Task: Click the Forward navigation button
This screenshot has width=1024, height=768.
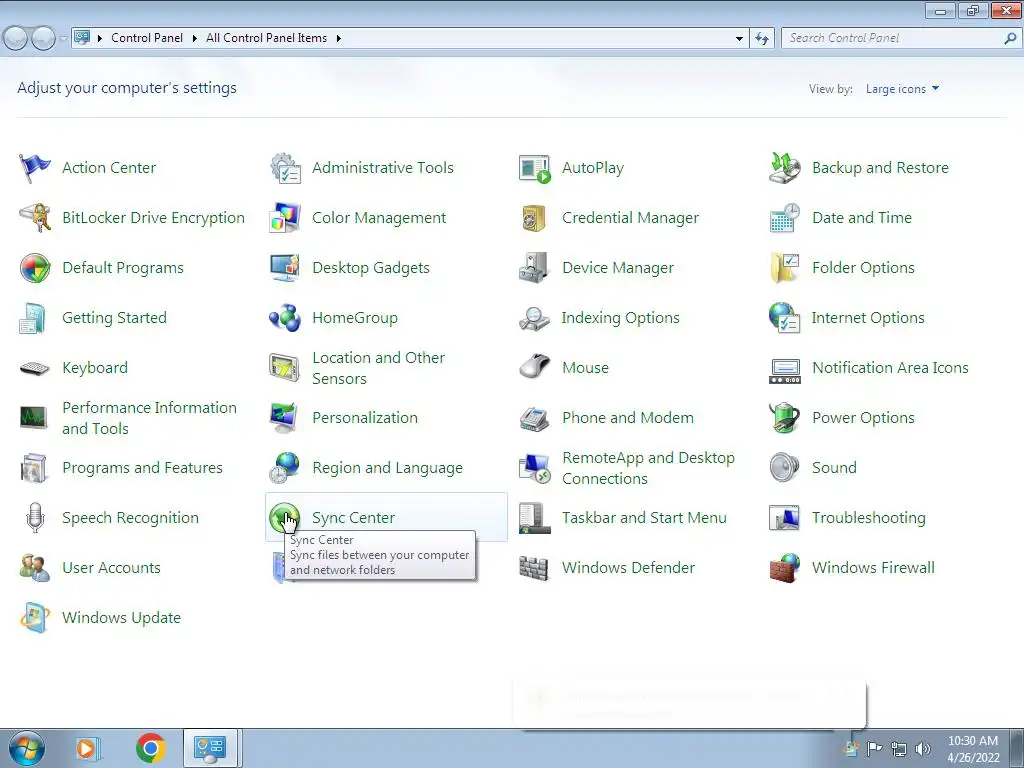Action: (x=43, y=39)
